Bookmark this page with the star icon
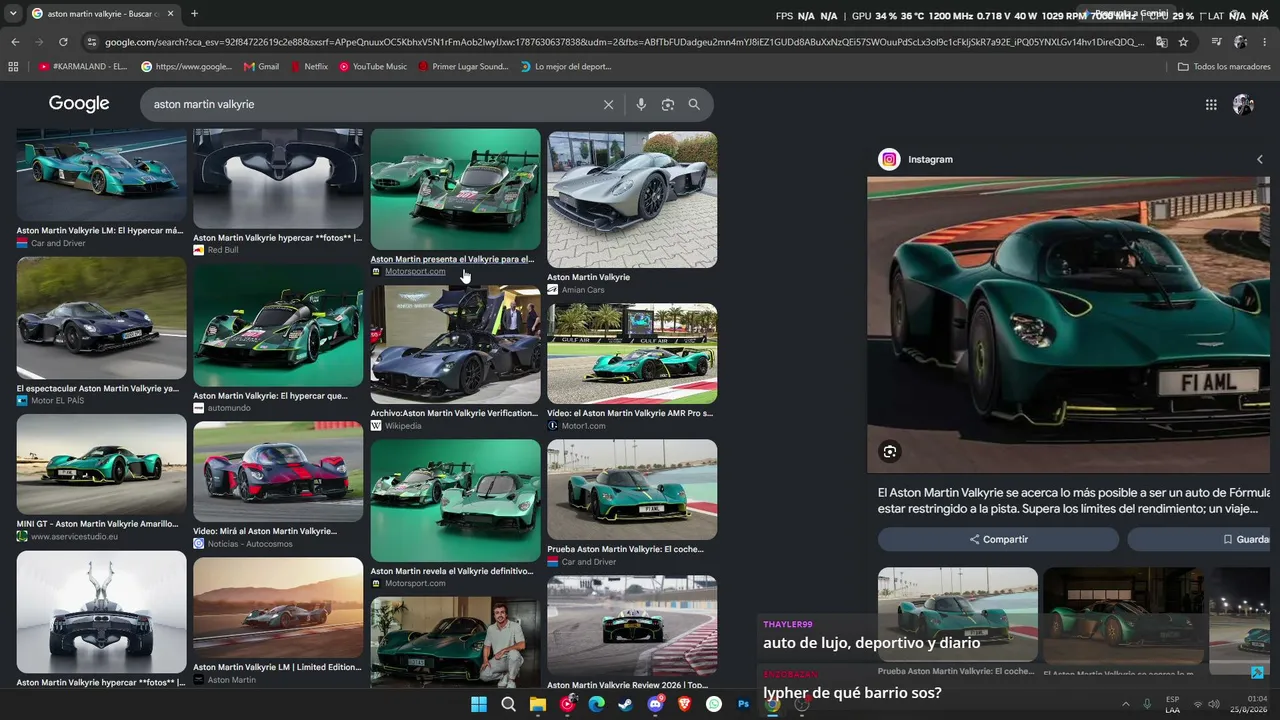 point(1183,42)
